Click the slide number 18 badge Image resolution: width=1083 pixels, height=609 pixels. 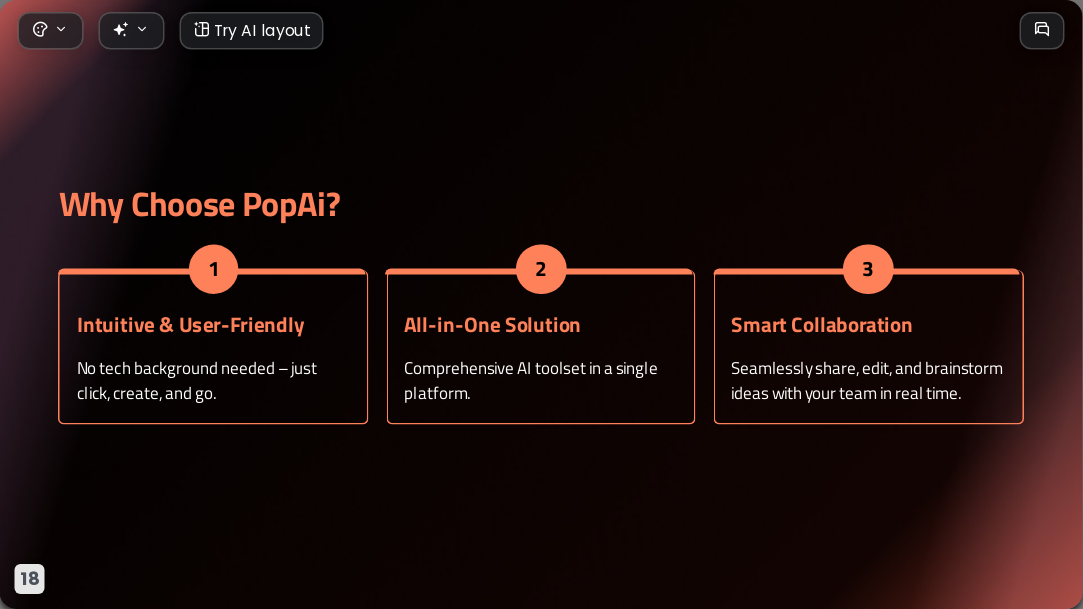[30, 579]
